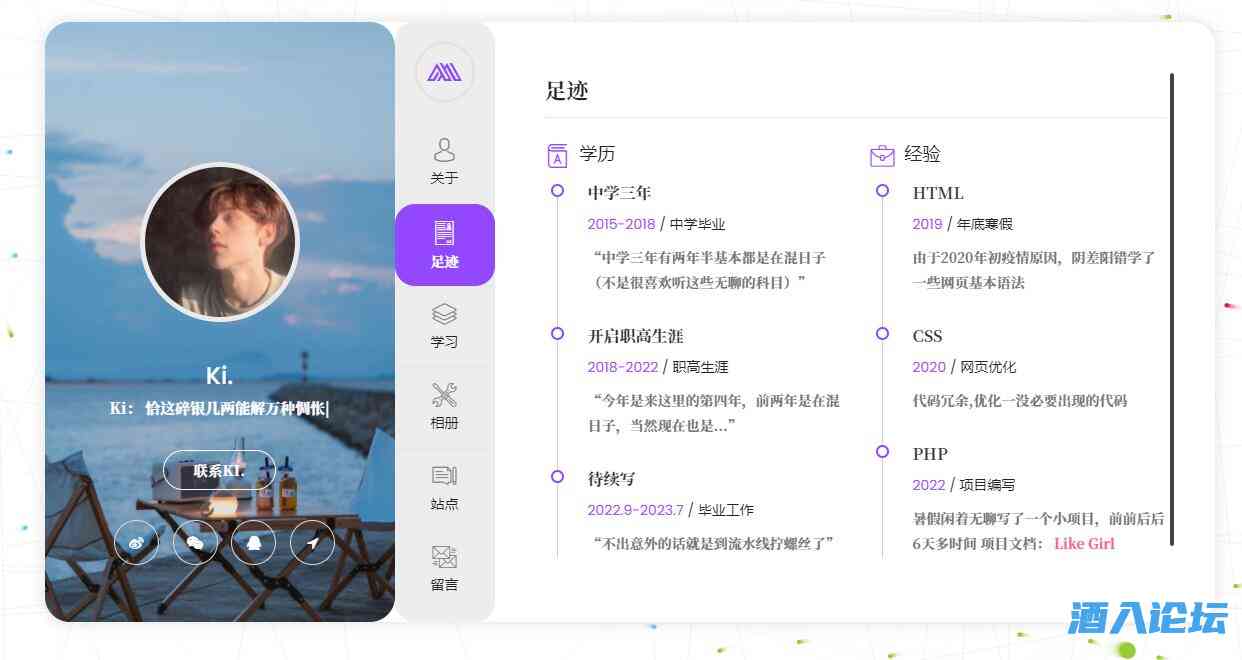The height and width of the screenshot is (660, 1242).
Task: Click the vertical scrollbar on right
Action: [x=1172, y=309]
